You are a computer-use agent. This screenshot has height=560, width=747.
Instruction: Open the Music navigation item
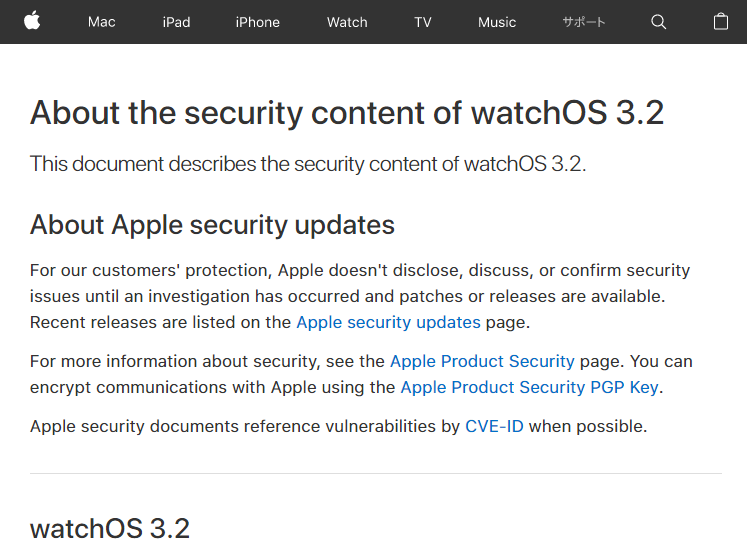click(497, 22)
